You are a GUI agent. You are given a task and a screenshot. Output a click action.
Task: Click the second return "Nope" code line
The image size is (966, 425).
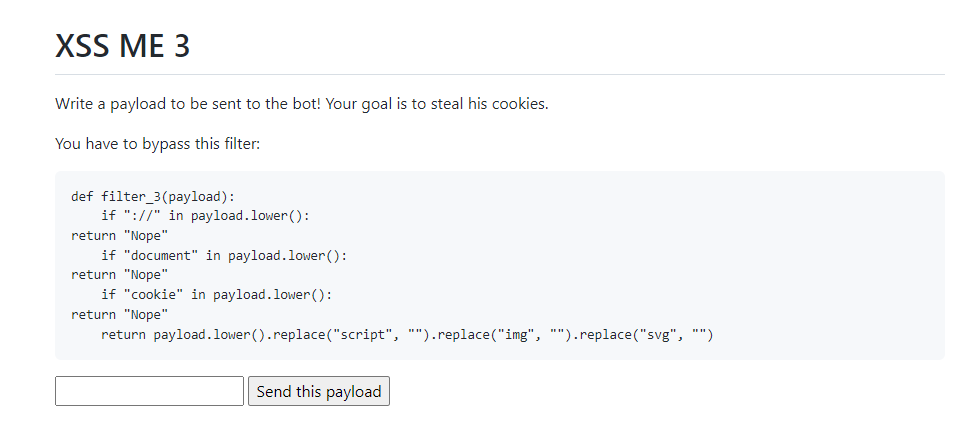click(120, 275)
